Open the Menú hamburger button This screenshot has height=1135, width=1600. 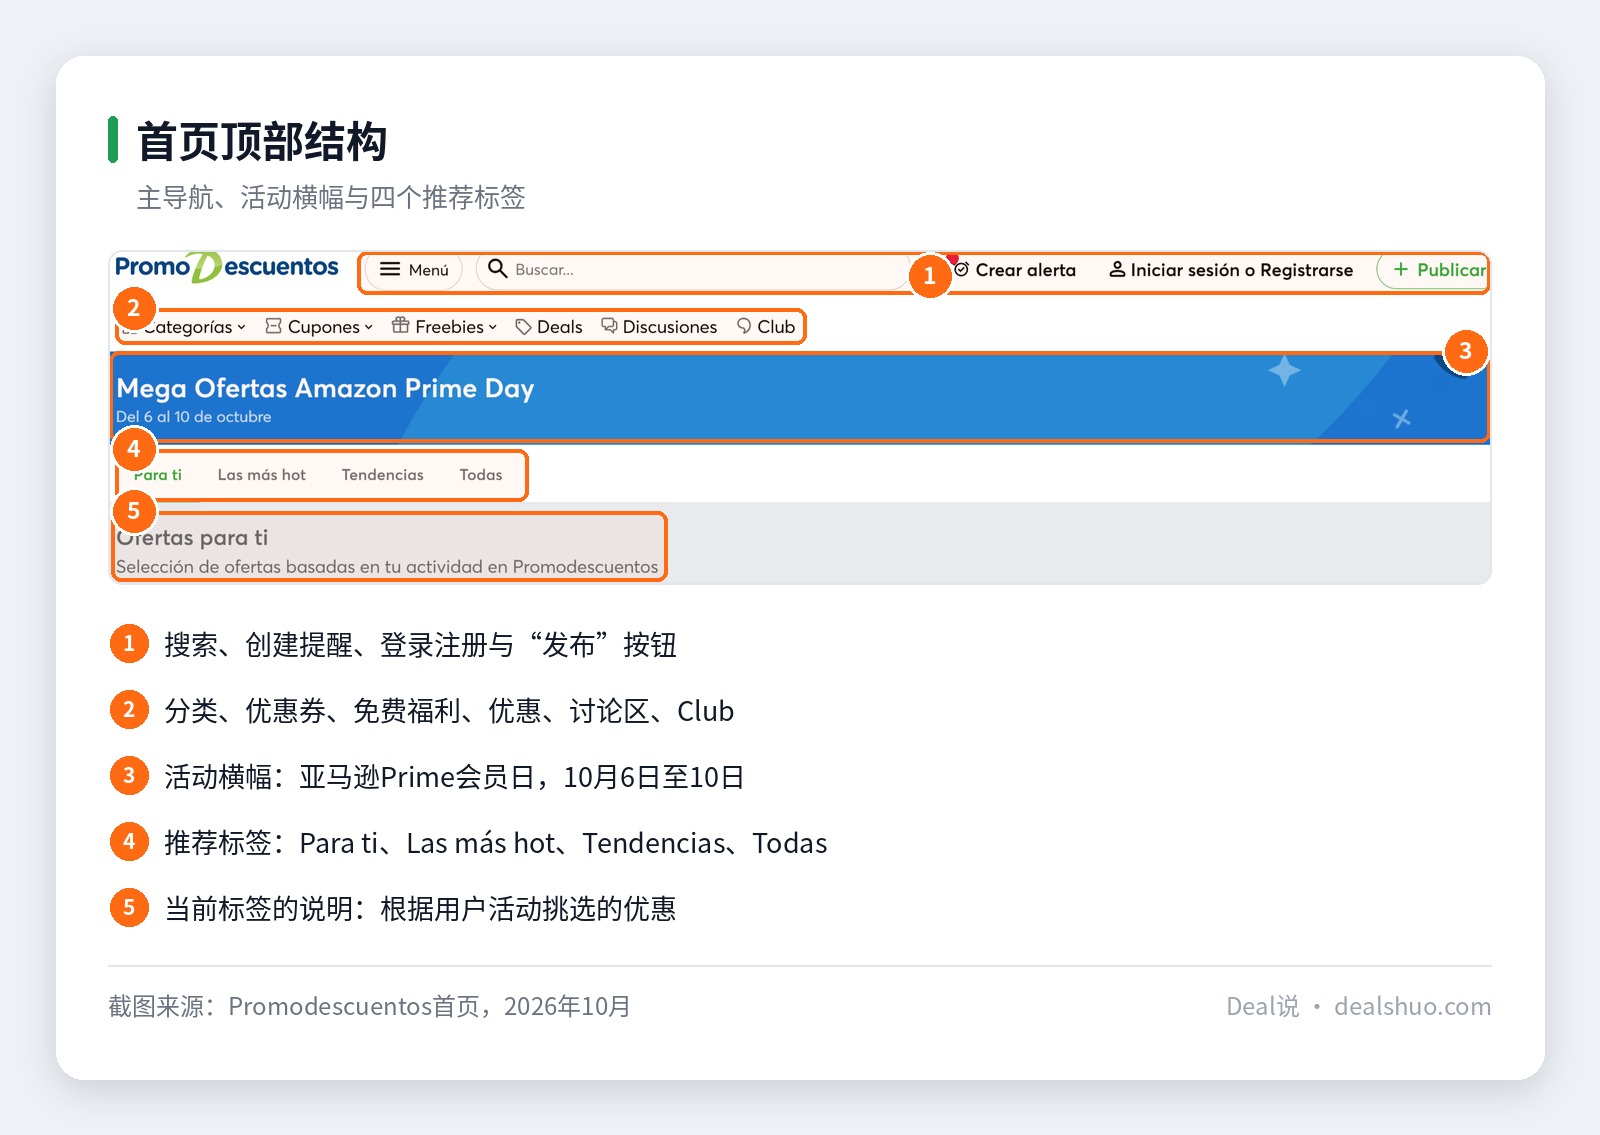click(414, 270)
